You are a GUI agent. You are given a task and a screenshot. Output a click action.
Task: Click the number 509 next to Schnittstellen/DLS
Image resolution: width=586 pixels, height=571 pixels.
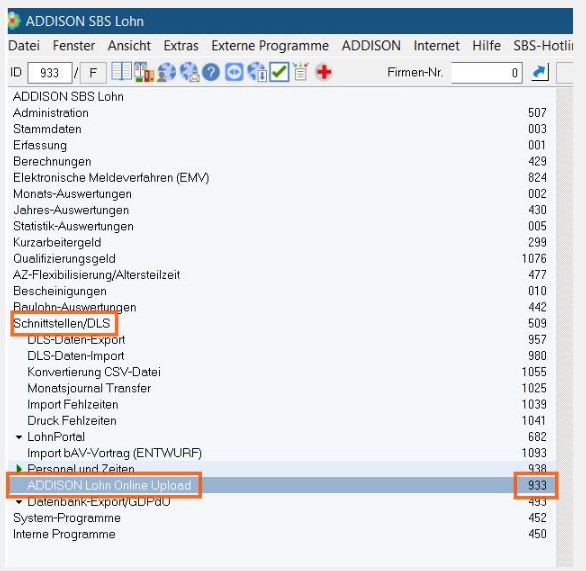pos(537,323)
